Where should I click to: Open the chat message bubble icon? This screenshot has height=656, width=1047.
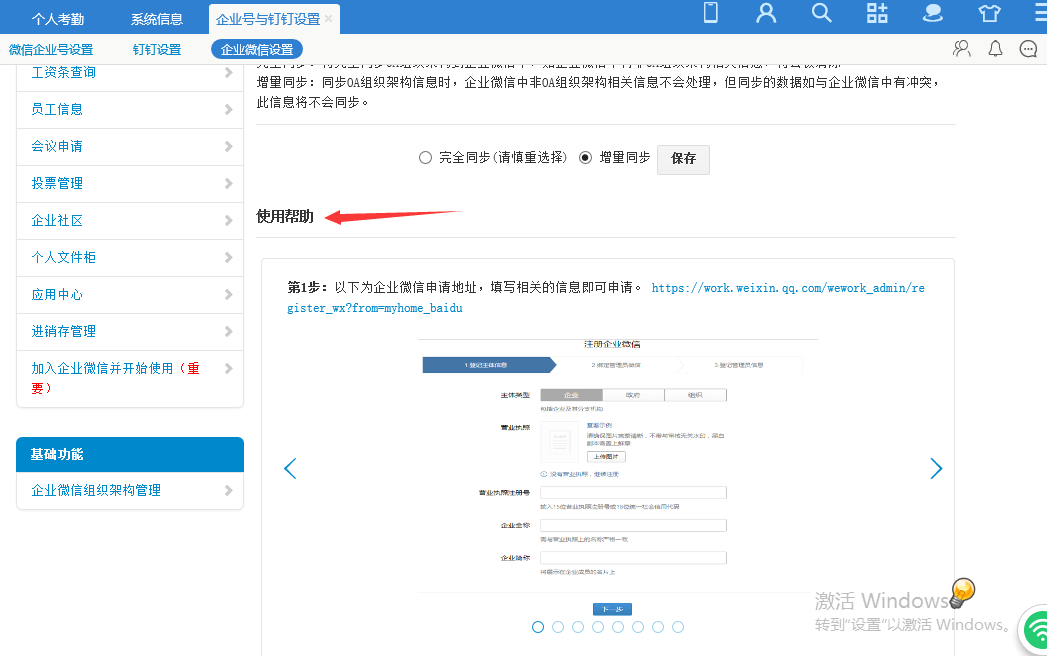(1028, 49)
